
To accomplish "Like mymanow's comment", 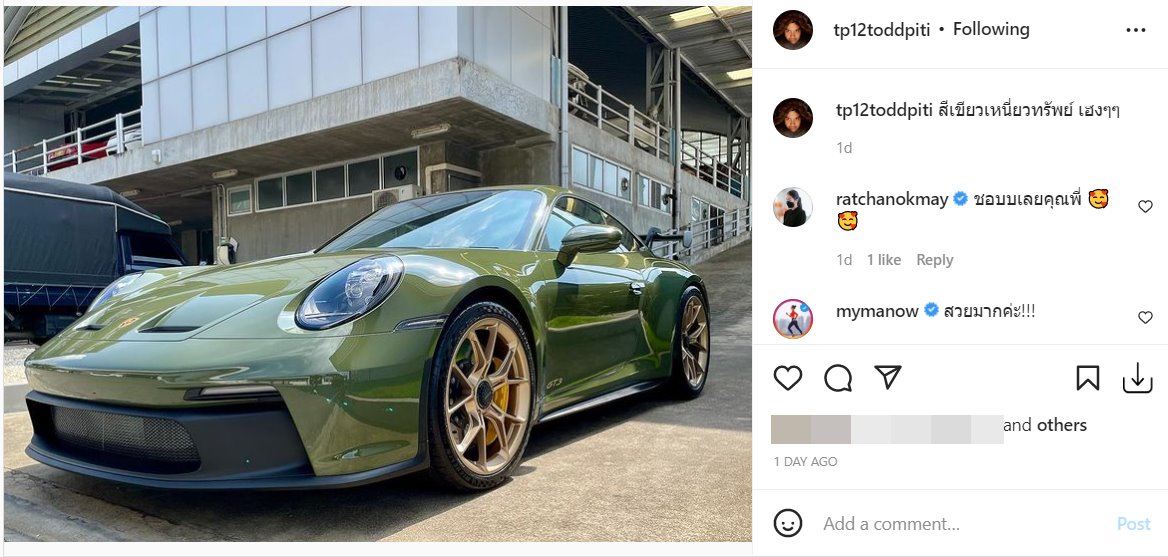I will 1145,318.
